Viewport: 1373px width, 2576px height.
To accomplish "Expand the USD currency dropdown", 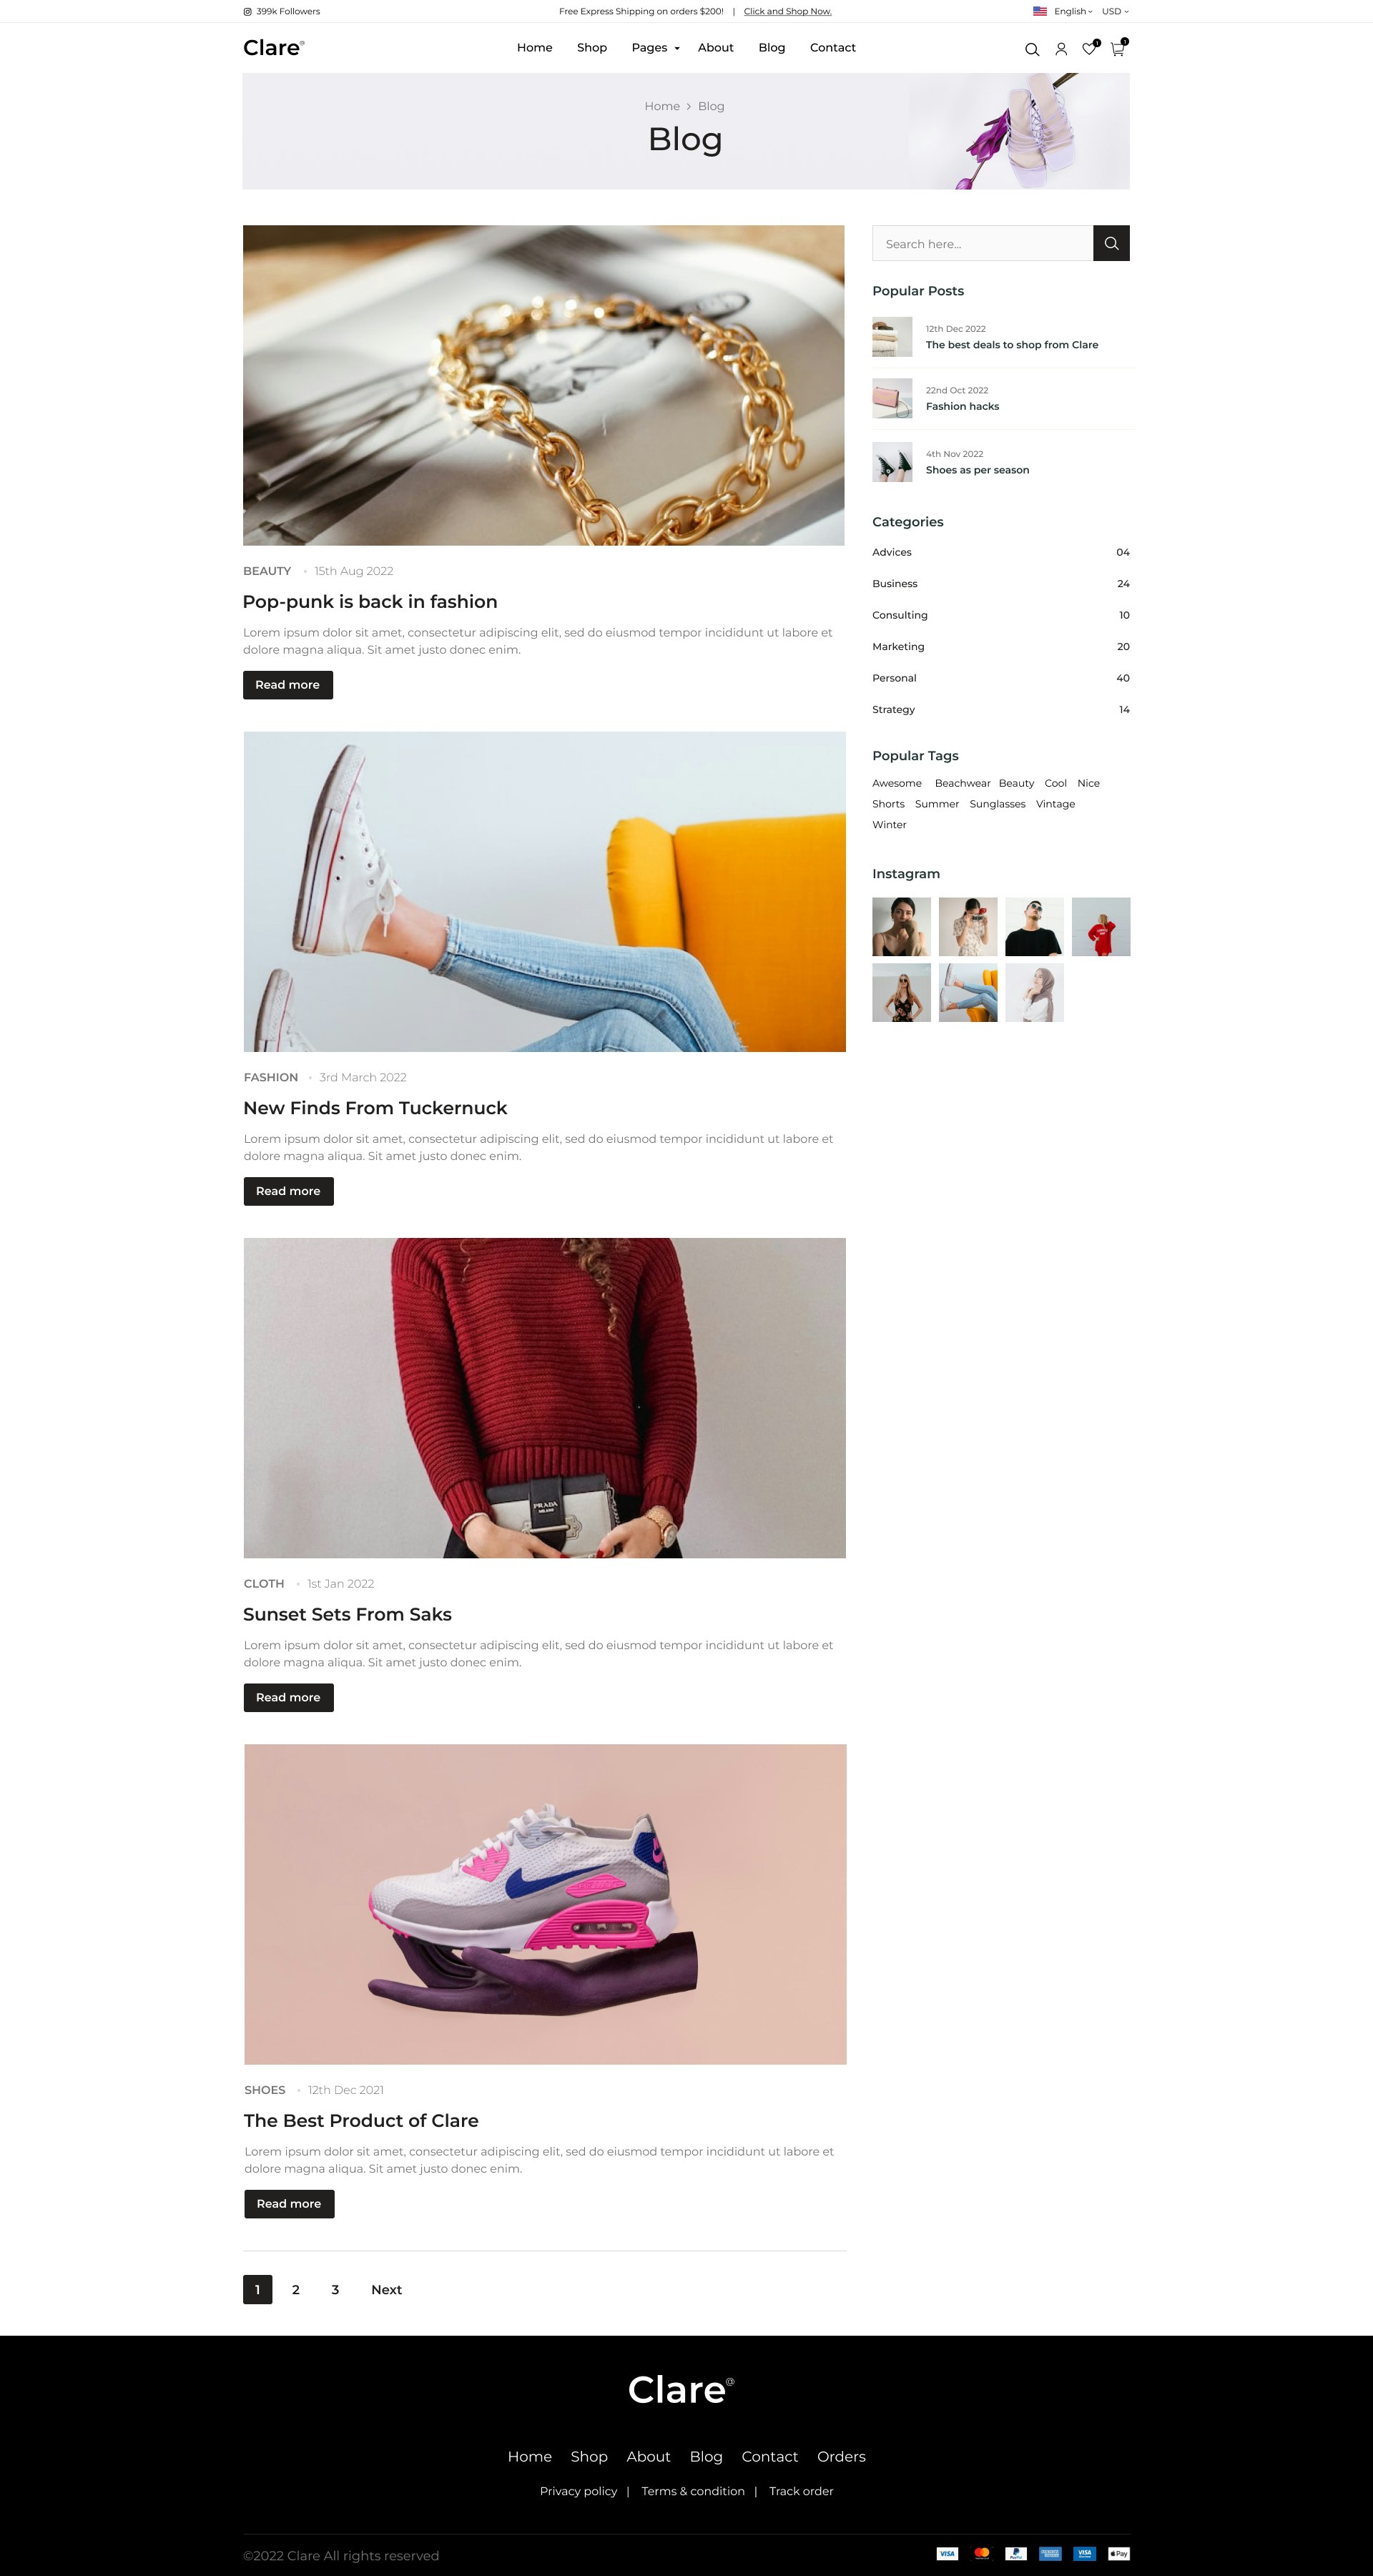I will pyautogui.click(x=1115, y=12).
